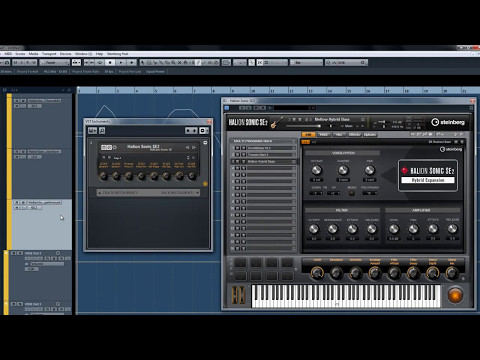Image resolution: width=480 pixels, height=360 pixels.
Task: Click the Amplifier Release knob
Action: pyautogui.click(x=452, y=229)
